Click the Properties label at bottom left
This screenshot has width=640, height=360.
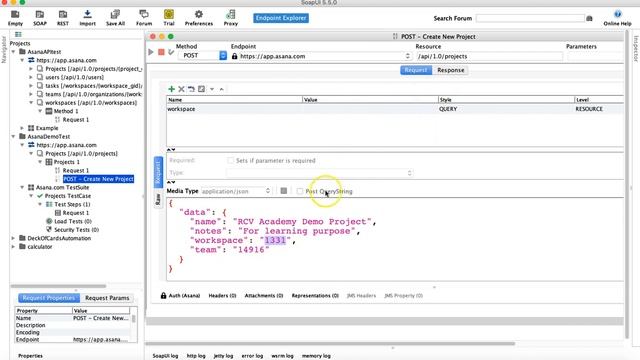(30, 356)
